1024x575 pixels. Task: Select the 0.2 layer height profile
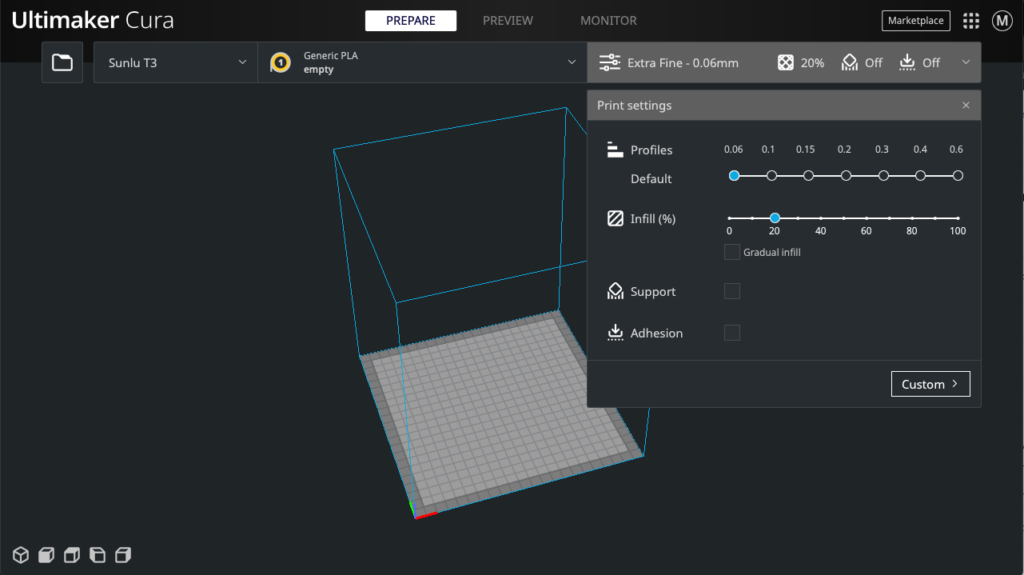pyautogui.click(x=846, y=176)
